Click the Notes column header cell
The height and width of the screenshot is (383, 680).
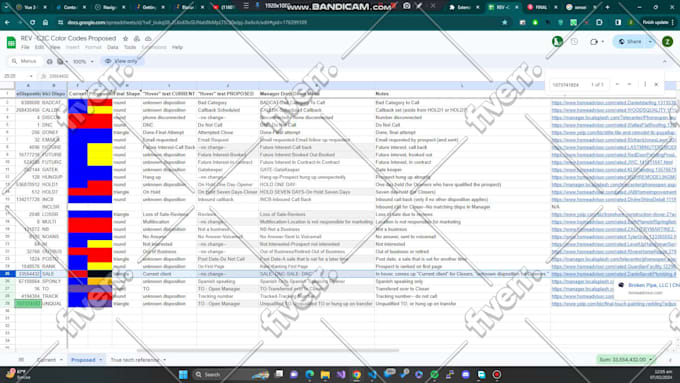(x=462, y=94)
